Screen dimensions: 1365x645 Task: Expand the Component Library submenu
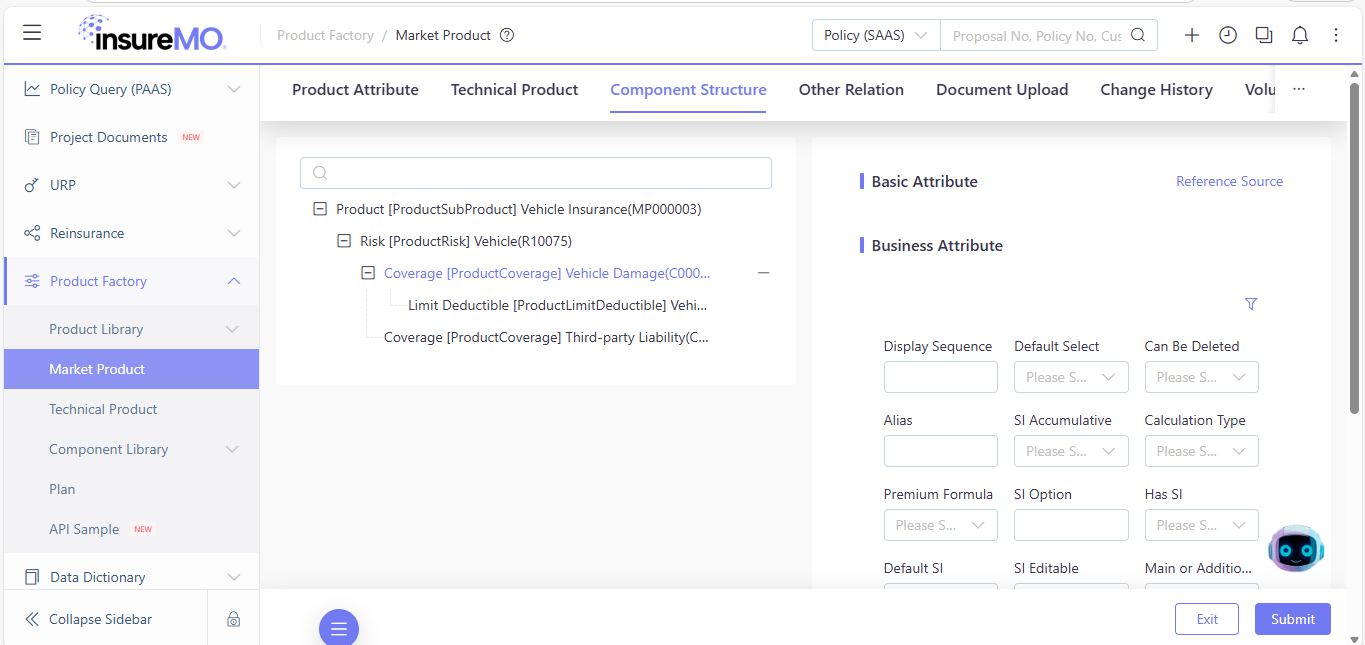(x=232, y=449)
